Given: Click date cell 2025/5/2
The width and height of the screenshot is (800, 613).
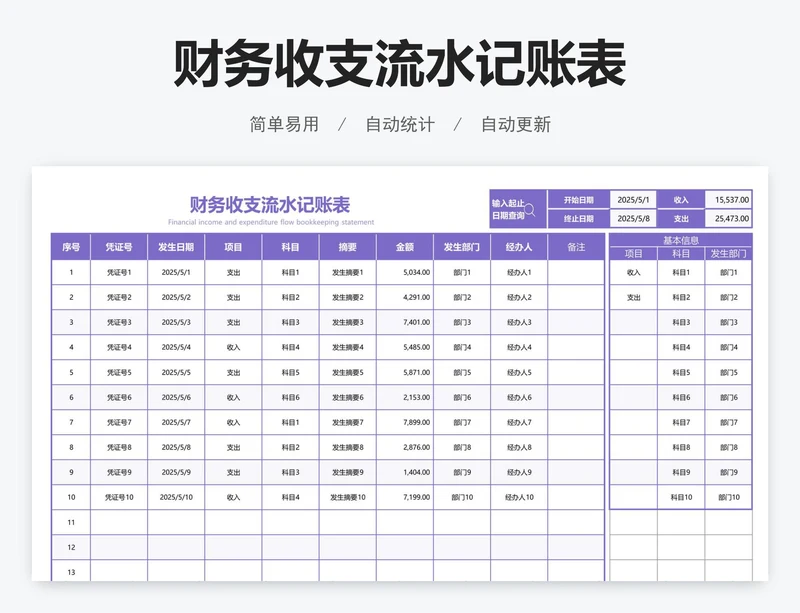Looking at the screenshot, I should [176, 297].
